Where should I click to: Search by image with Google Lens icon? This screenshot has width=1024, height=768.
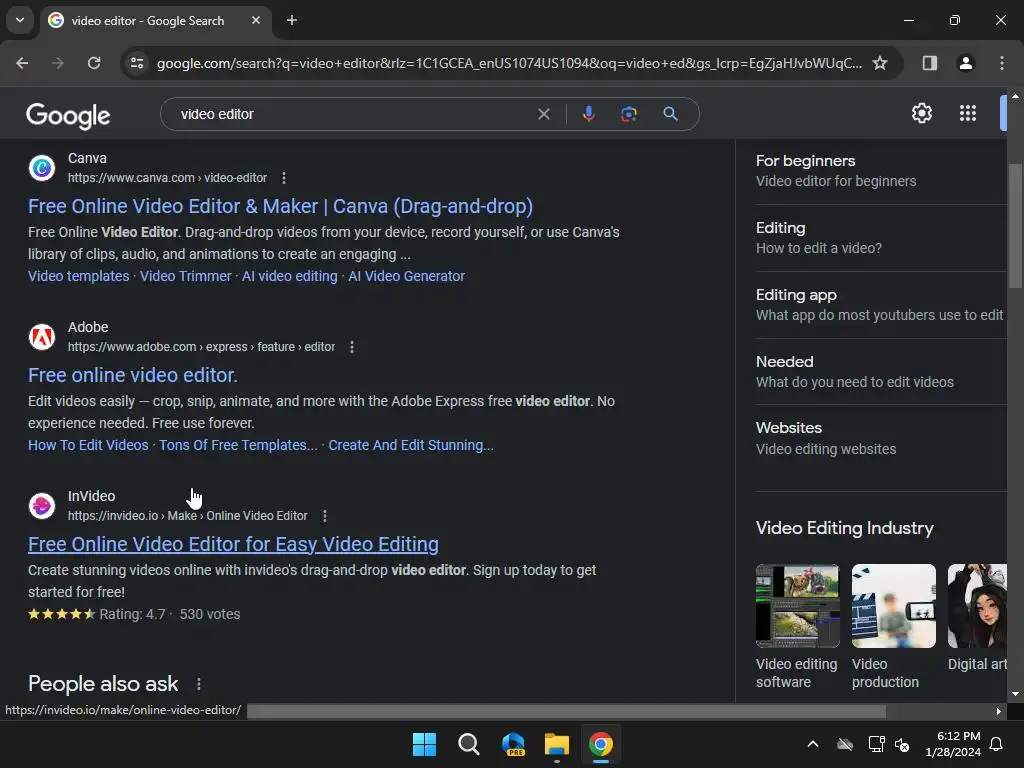[629, 114]
